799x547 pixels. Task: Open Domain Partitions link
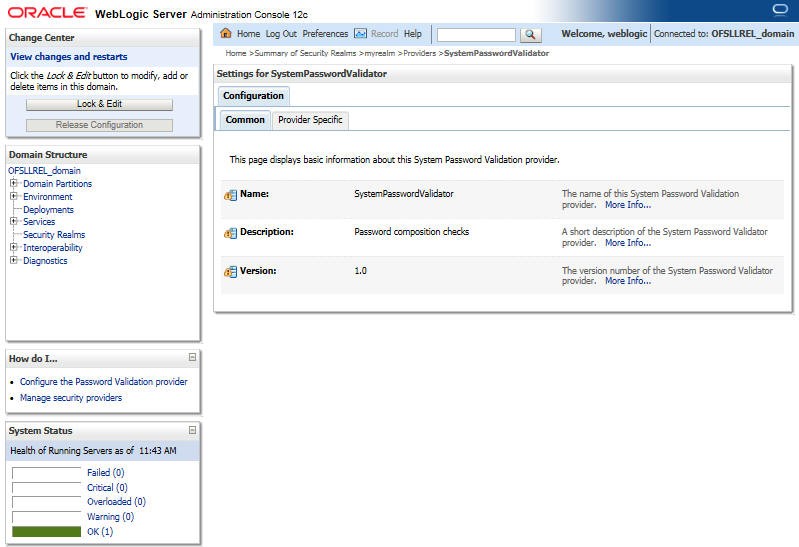tap(58, 184)
